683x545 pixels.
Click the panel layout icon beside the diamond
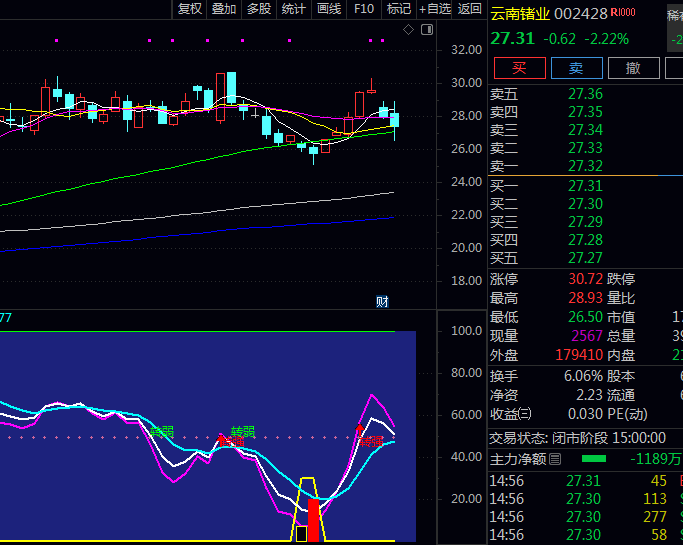click(426, 30)
